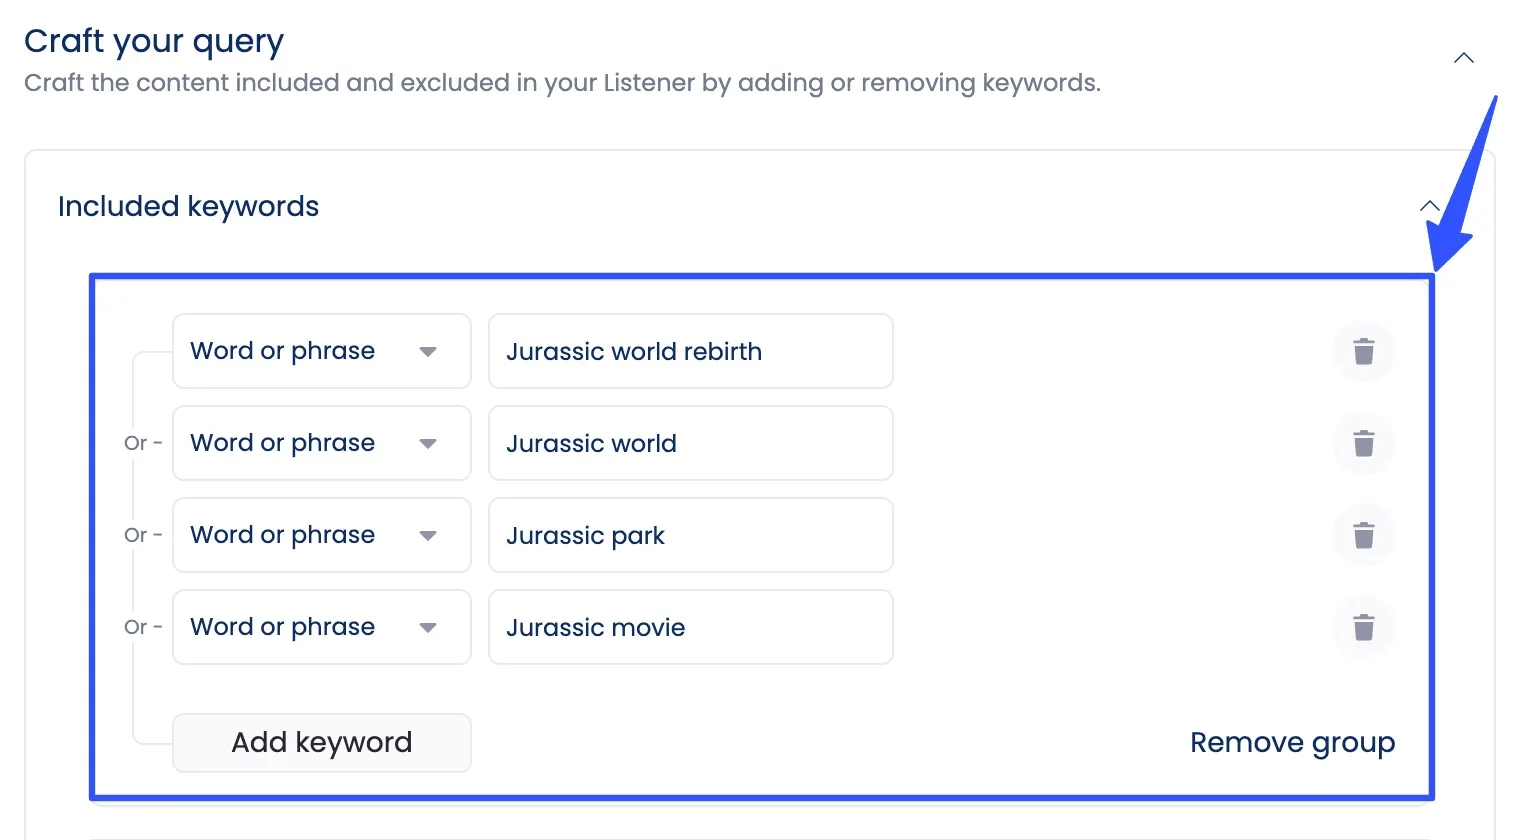Delete the Jurassic movie keyword

point(1364,627)
